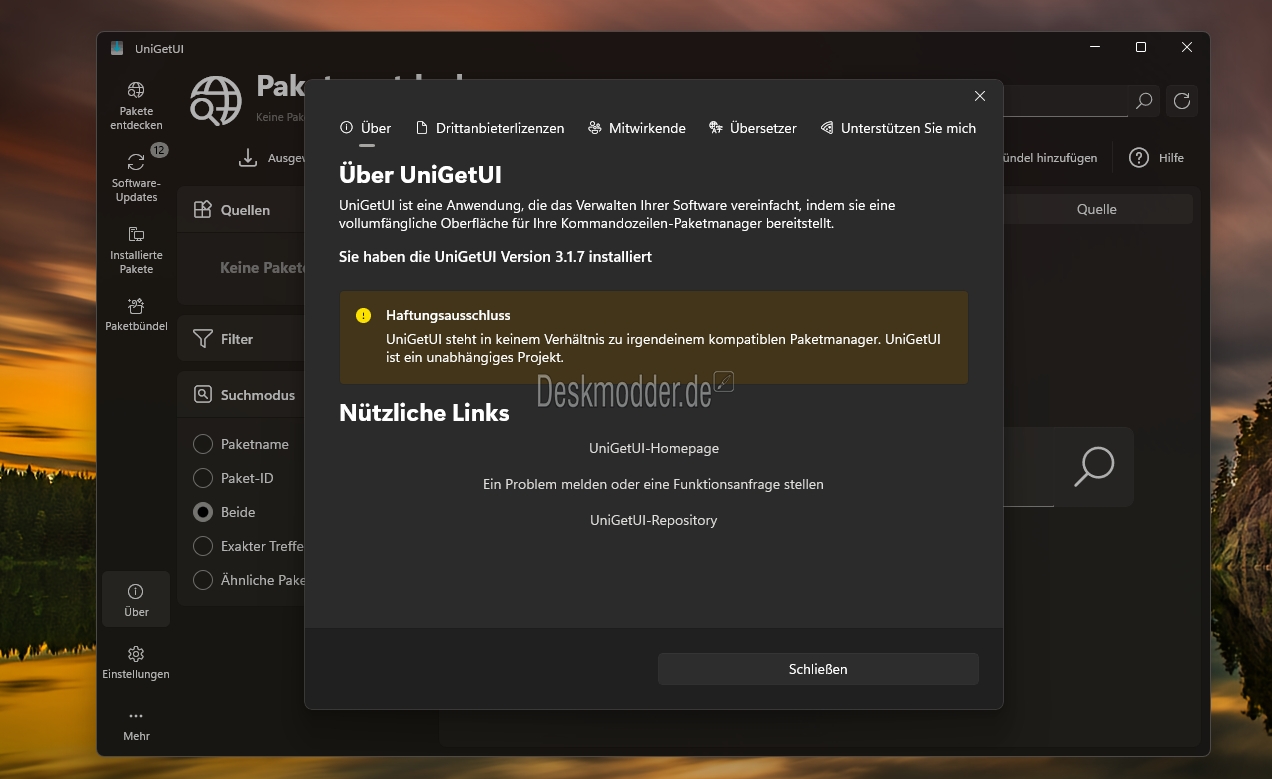This screenshot has width=1272, height=779.
Task: Minimize the UniGetUI window
Action: (x=1095, y=47)
